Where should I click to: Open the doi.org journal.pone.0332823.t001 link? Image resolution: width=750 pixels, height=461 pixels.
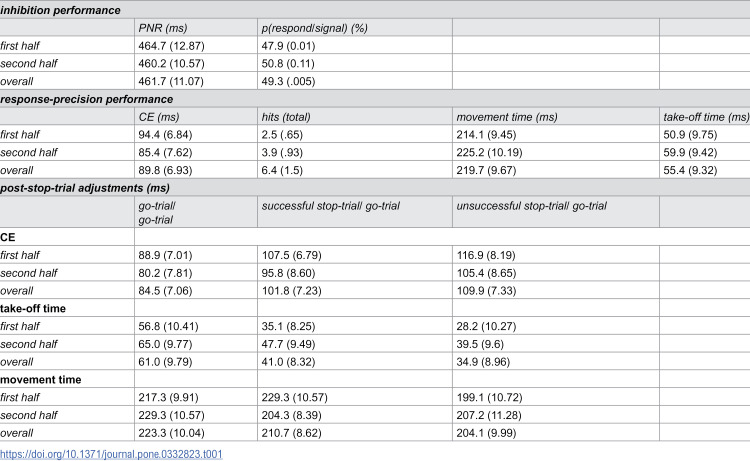pos(111,454)
